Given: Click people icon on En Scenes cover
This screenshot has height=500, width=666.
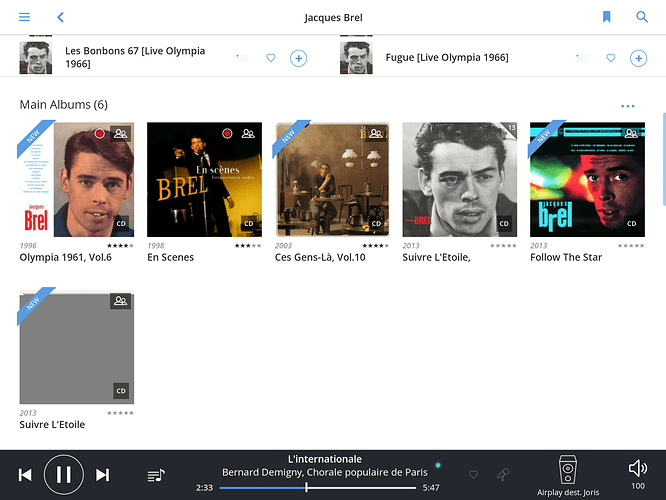Looking at the screenshot, I should point(248,133).
